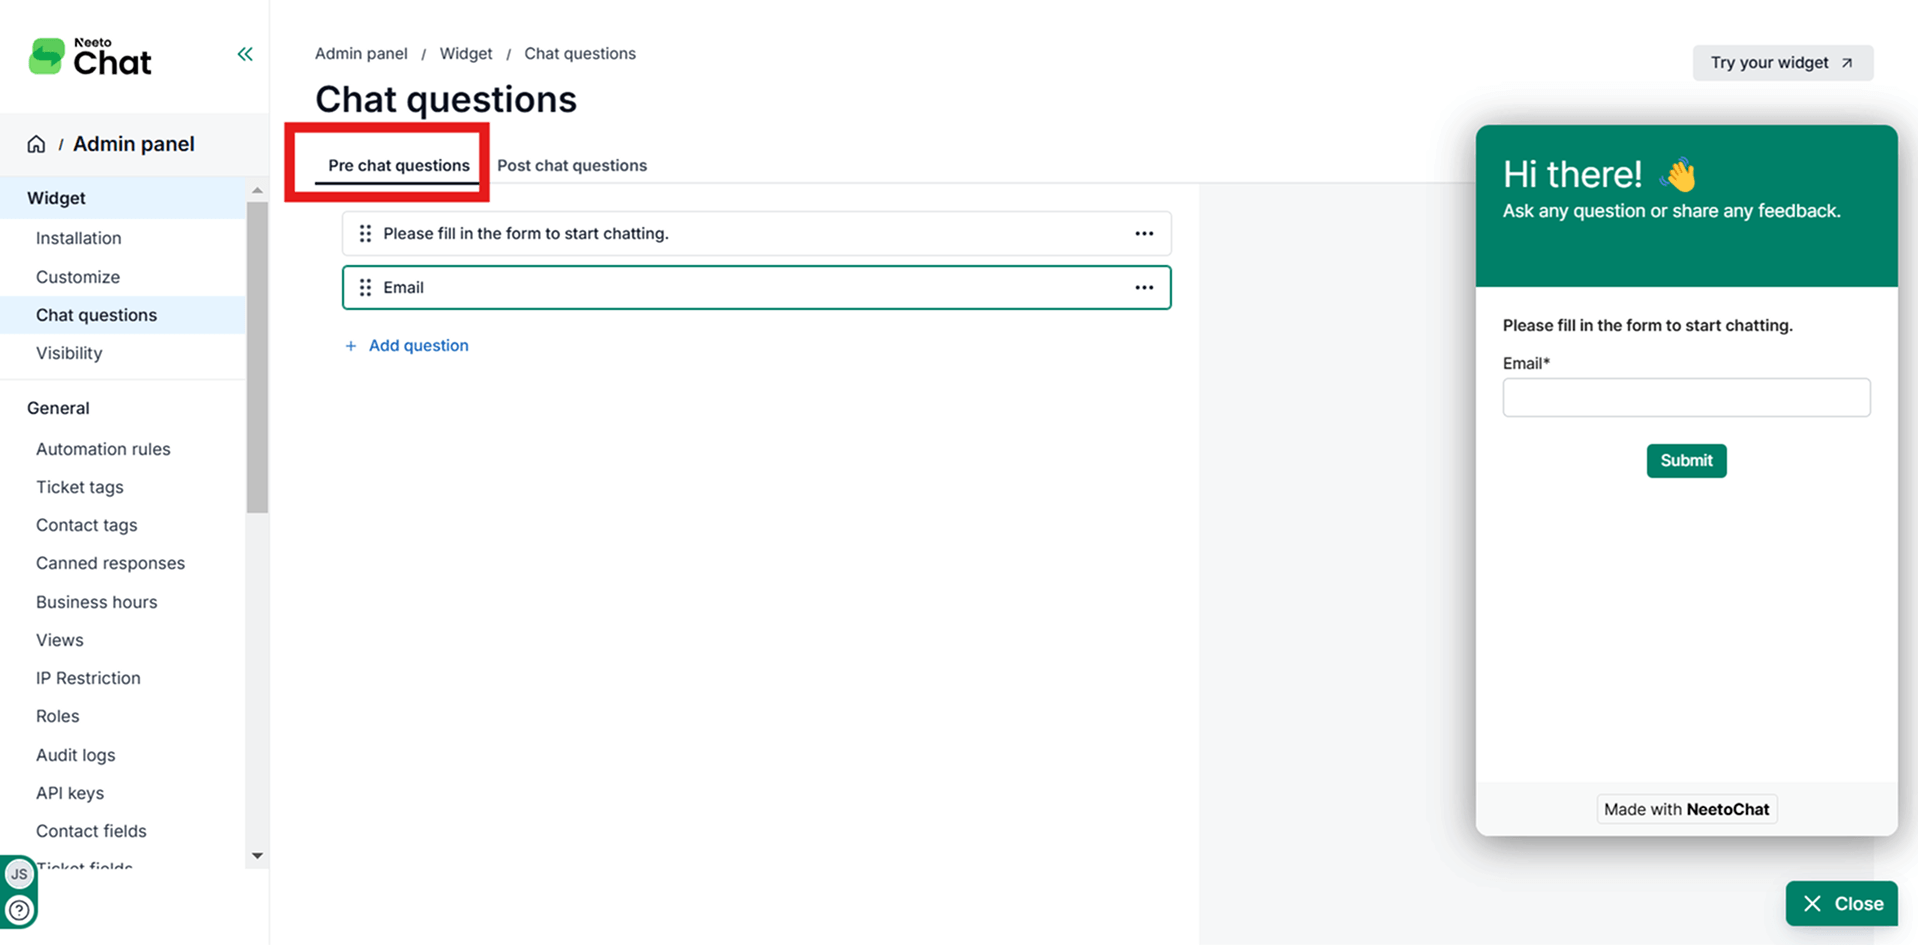
Task: Open the Customize sidebar item
Action: [x=78, y=277]
